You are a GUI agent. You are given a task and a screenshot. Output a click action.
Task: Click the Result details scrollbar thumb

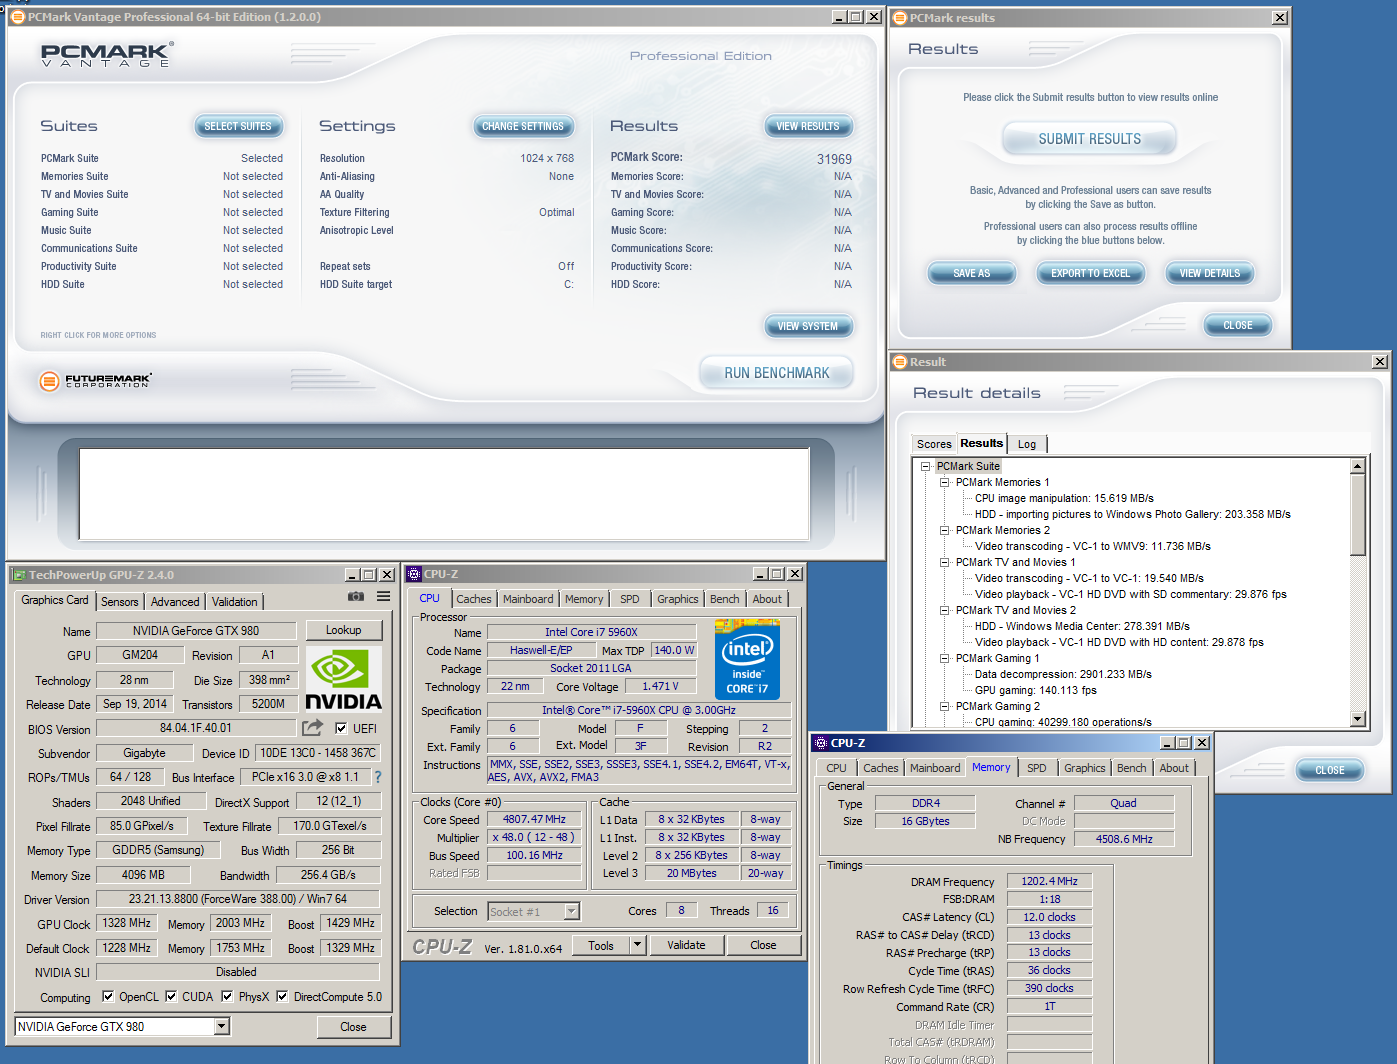(1358, 515)
